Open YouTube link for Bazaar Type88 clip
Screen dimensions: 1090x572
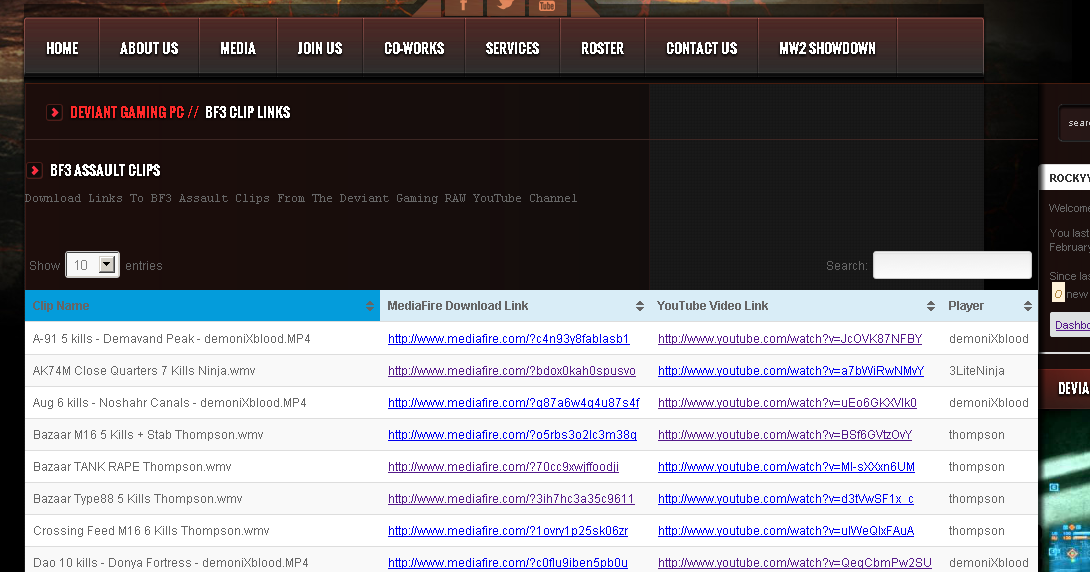point(786,498)
